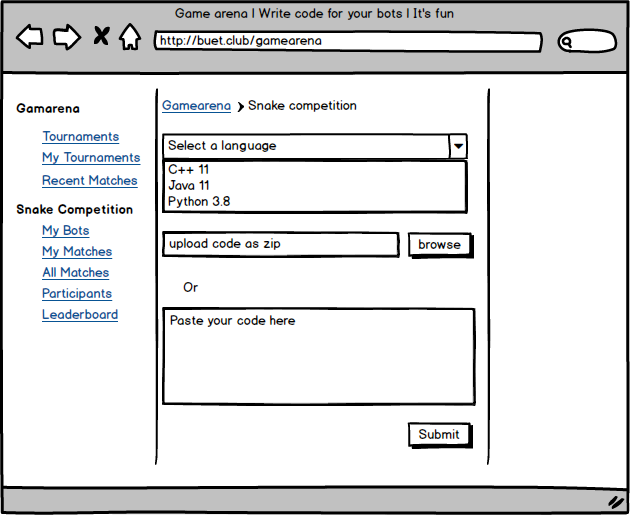Open My Bots under Snake Competition
This screenshot has width=630, height=515.
click(x=65, y=231)
